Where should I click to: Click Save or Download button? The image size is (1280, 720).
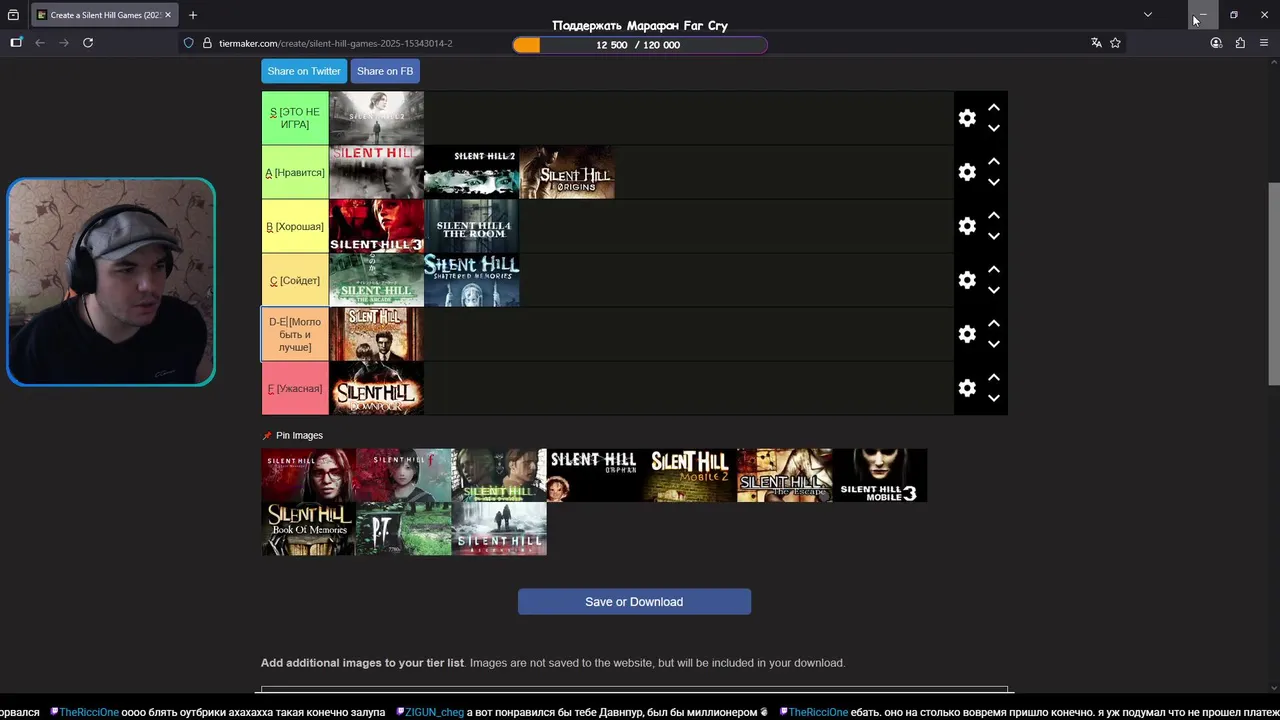634,601
